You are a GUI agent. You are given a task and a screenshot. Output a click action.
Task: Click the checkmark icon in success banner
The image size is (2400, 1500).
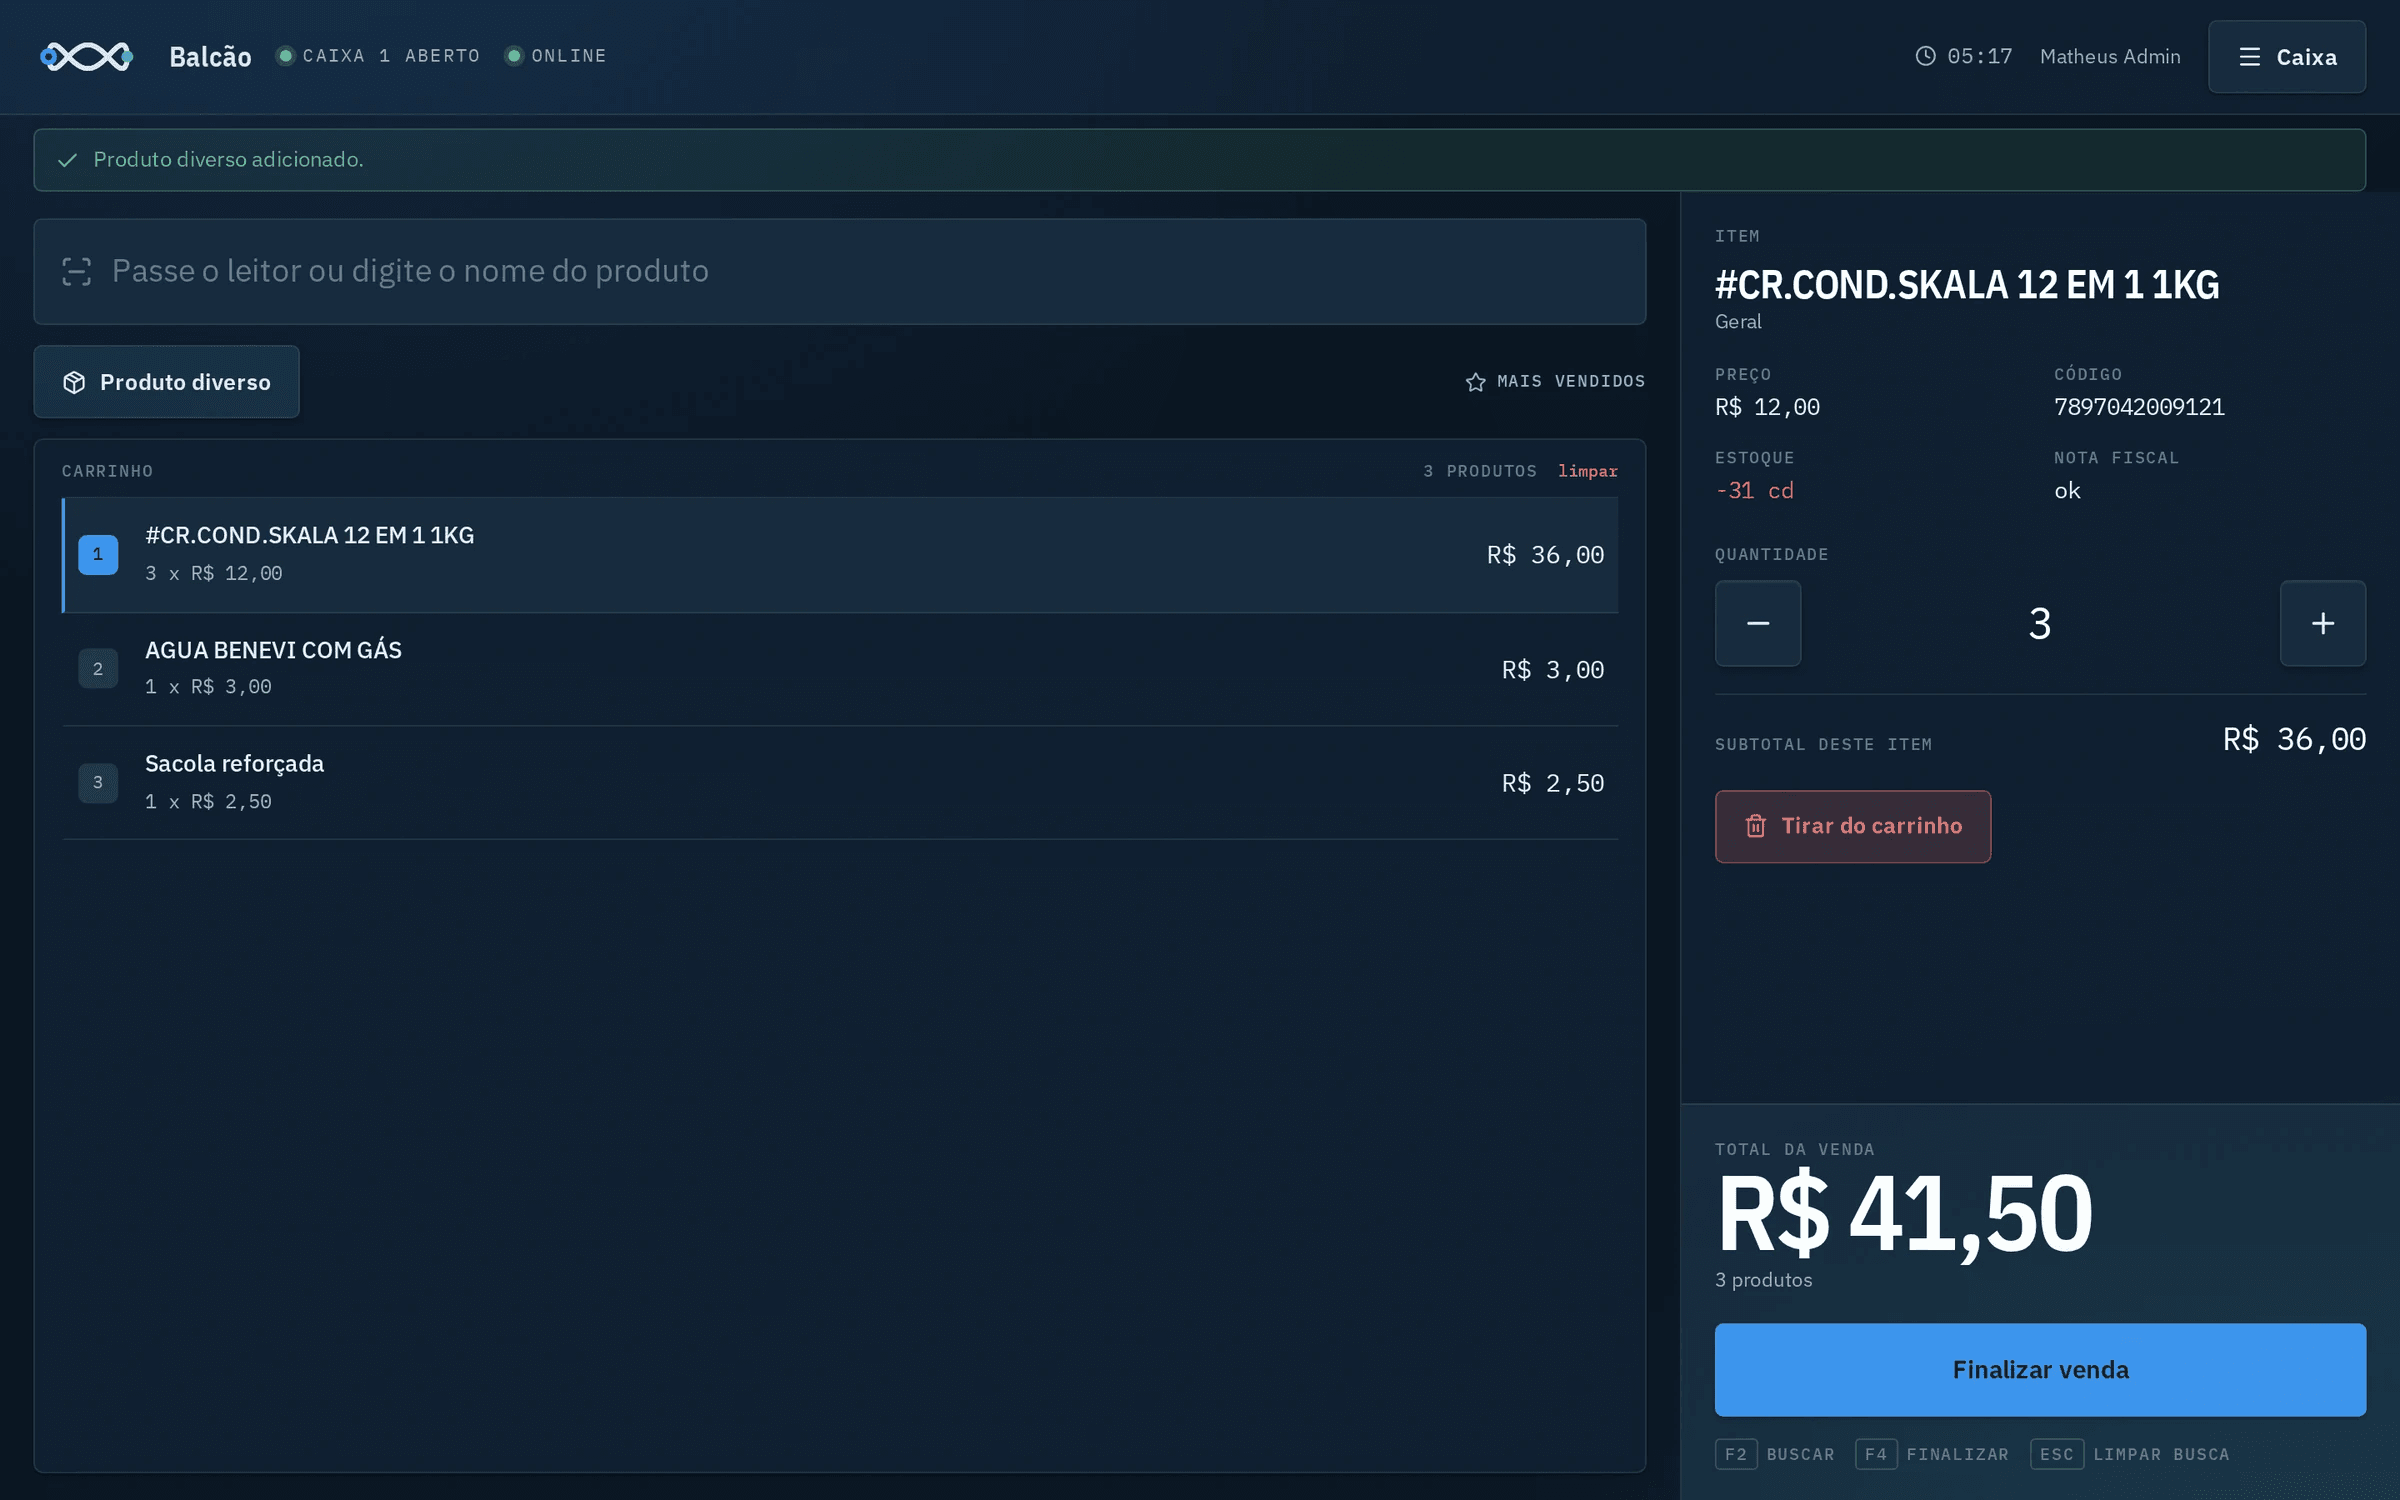(68, 160)
